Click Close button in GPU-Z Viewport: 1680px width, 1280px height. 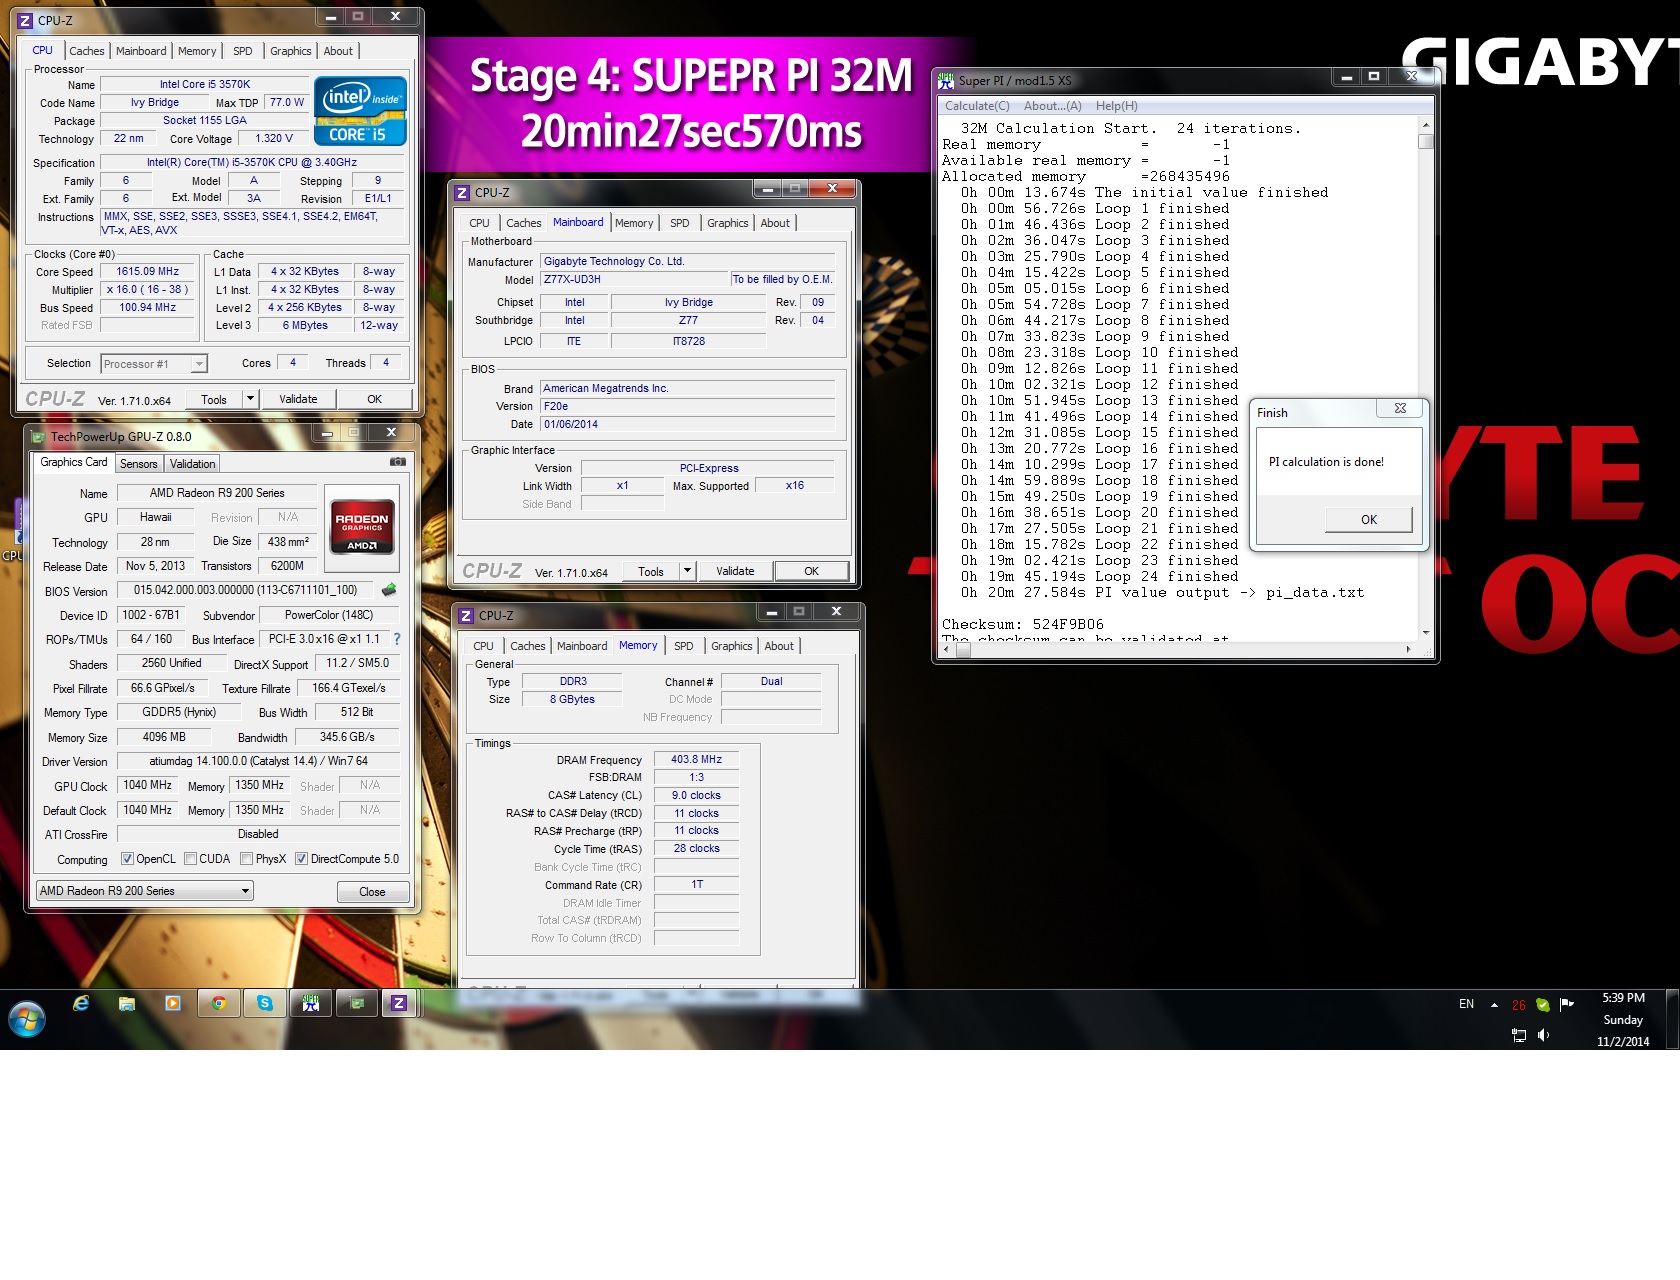372,892
